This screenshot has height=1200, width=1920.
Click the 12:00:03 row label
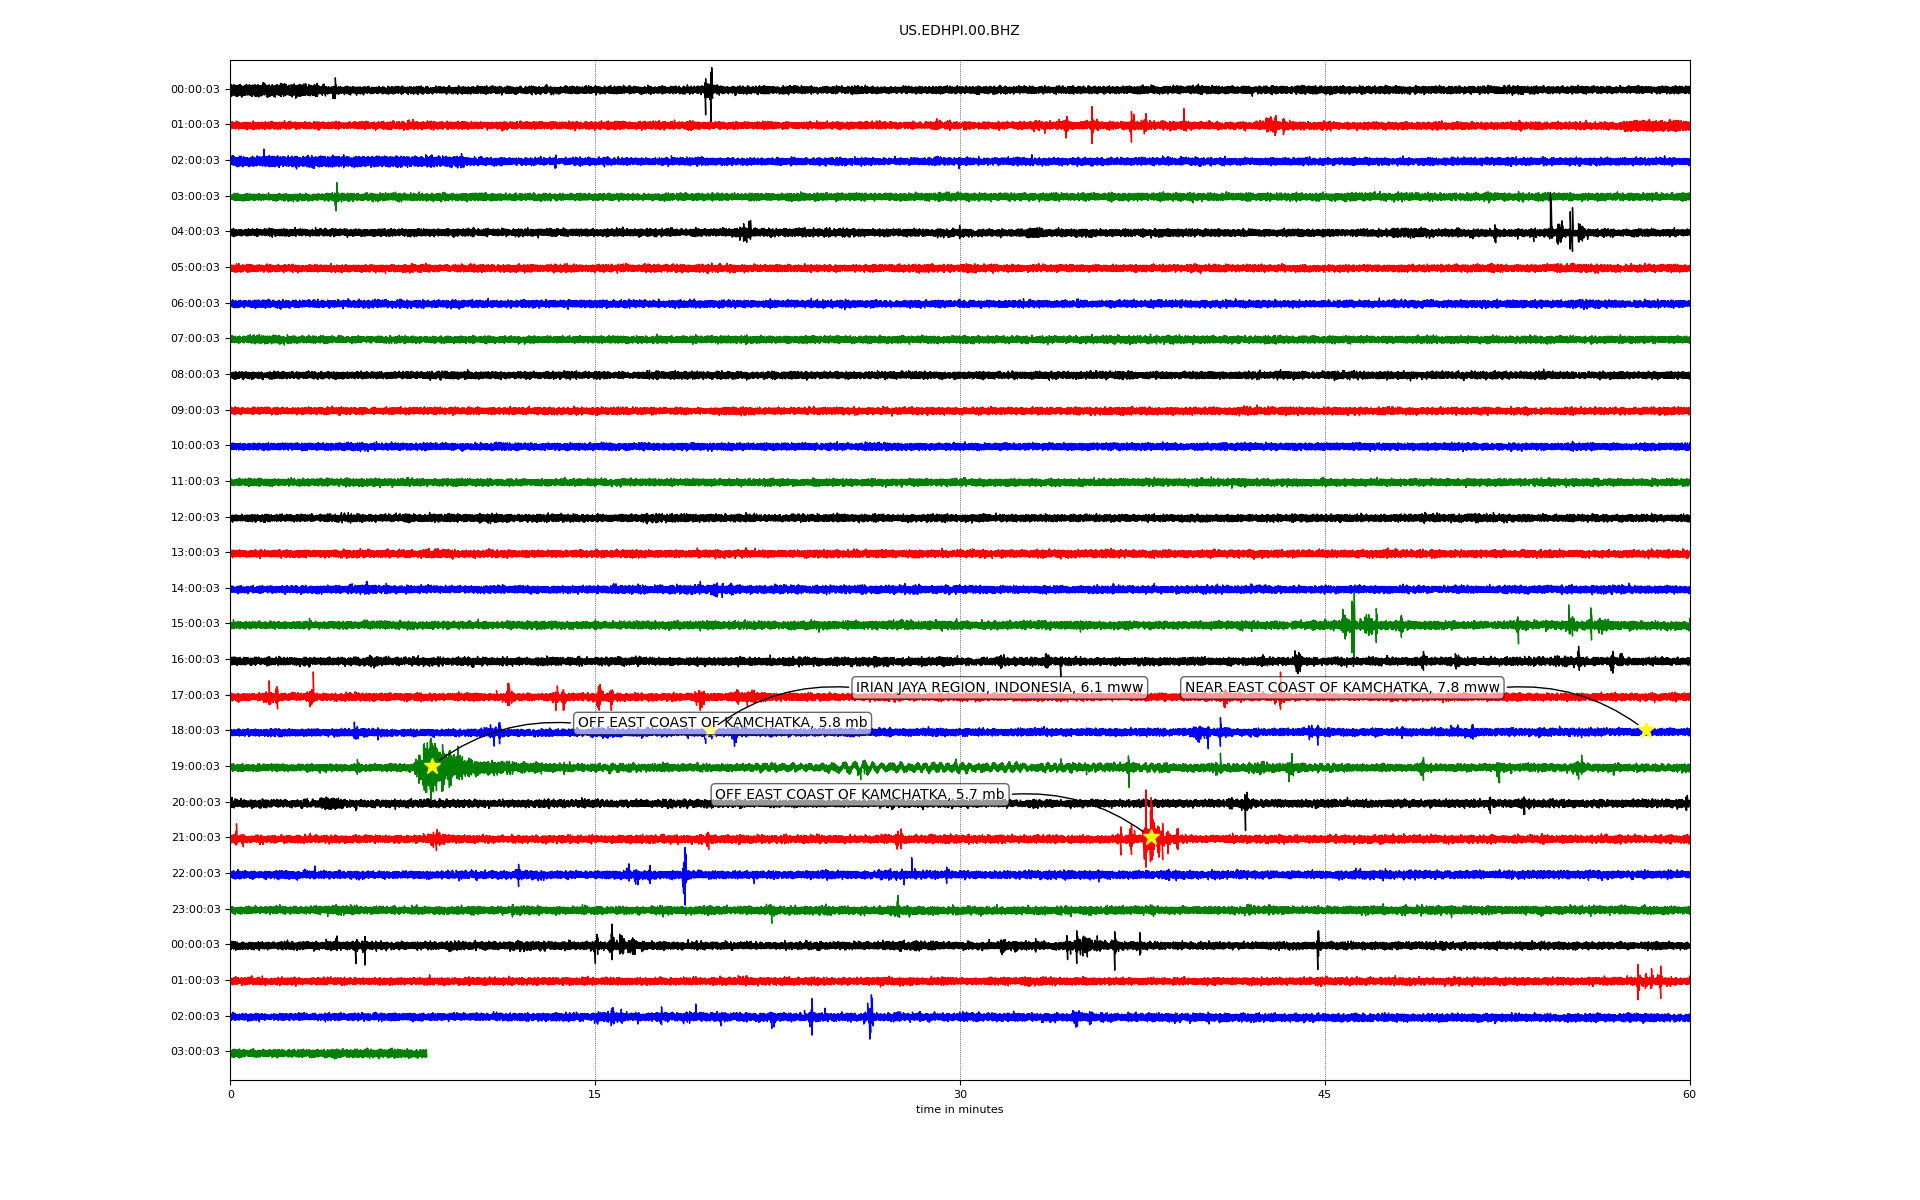click(x=195, y=517)
